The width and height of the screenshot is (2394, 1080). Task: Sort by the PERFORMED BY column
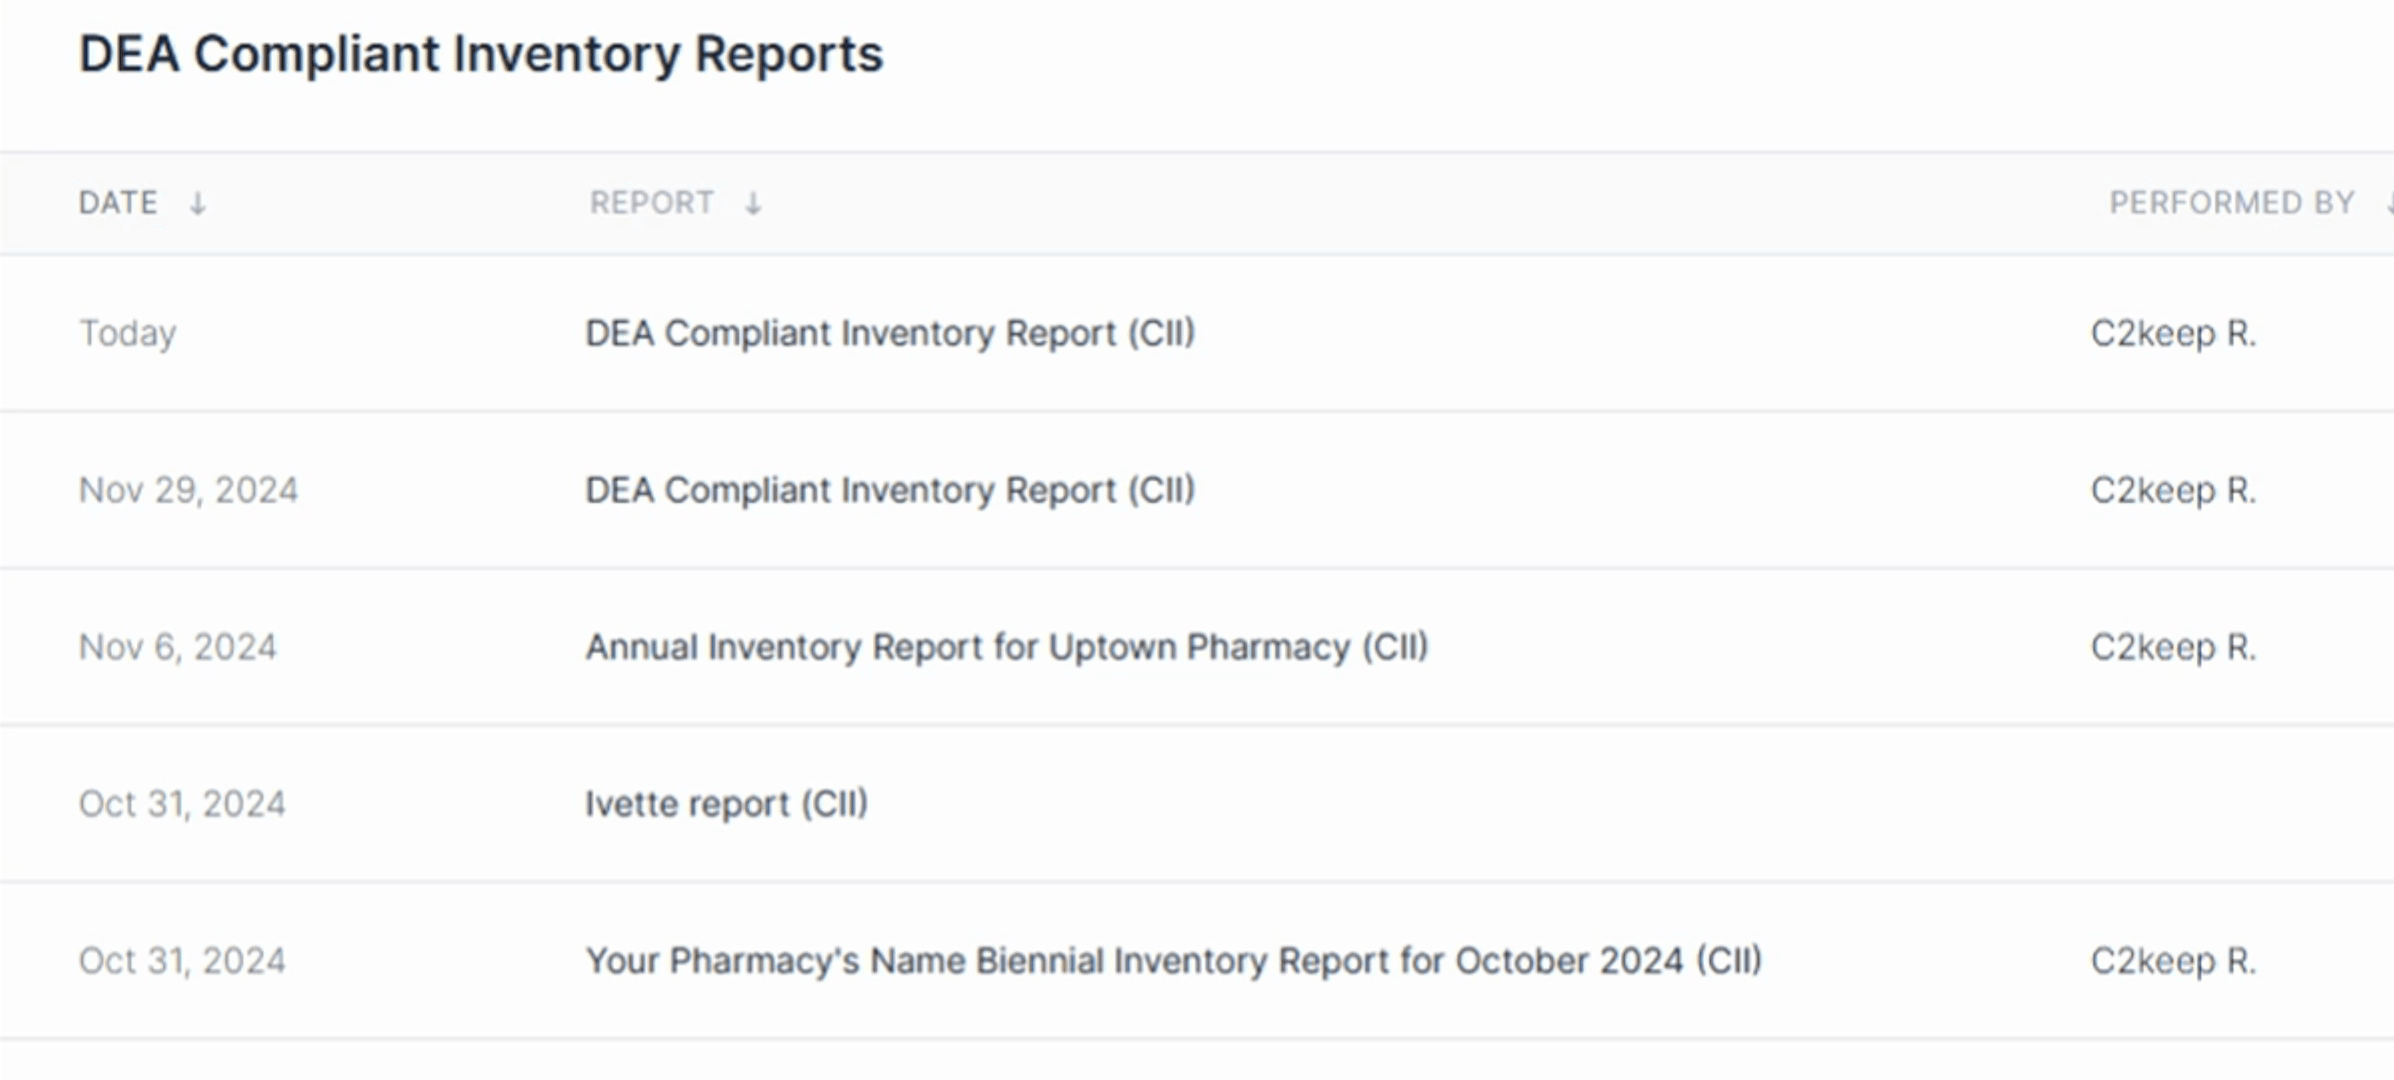(2232, 202)
